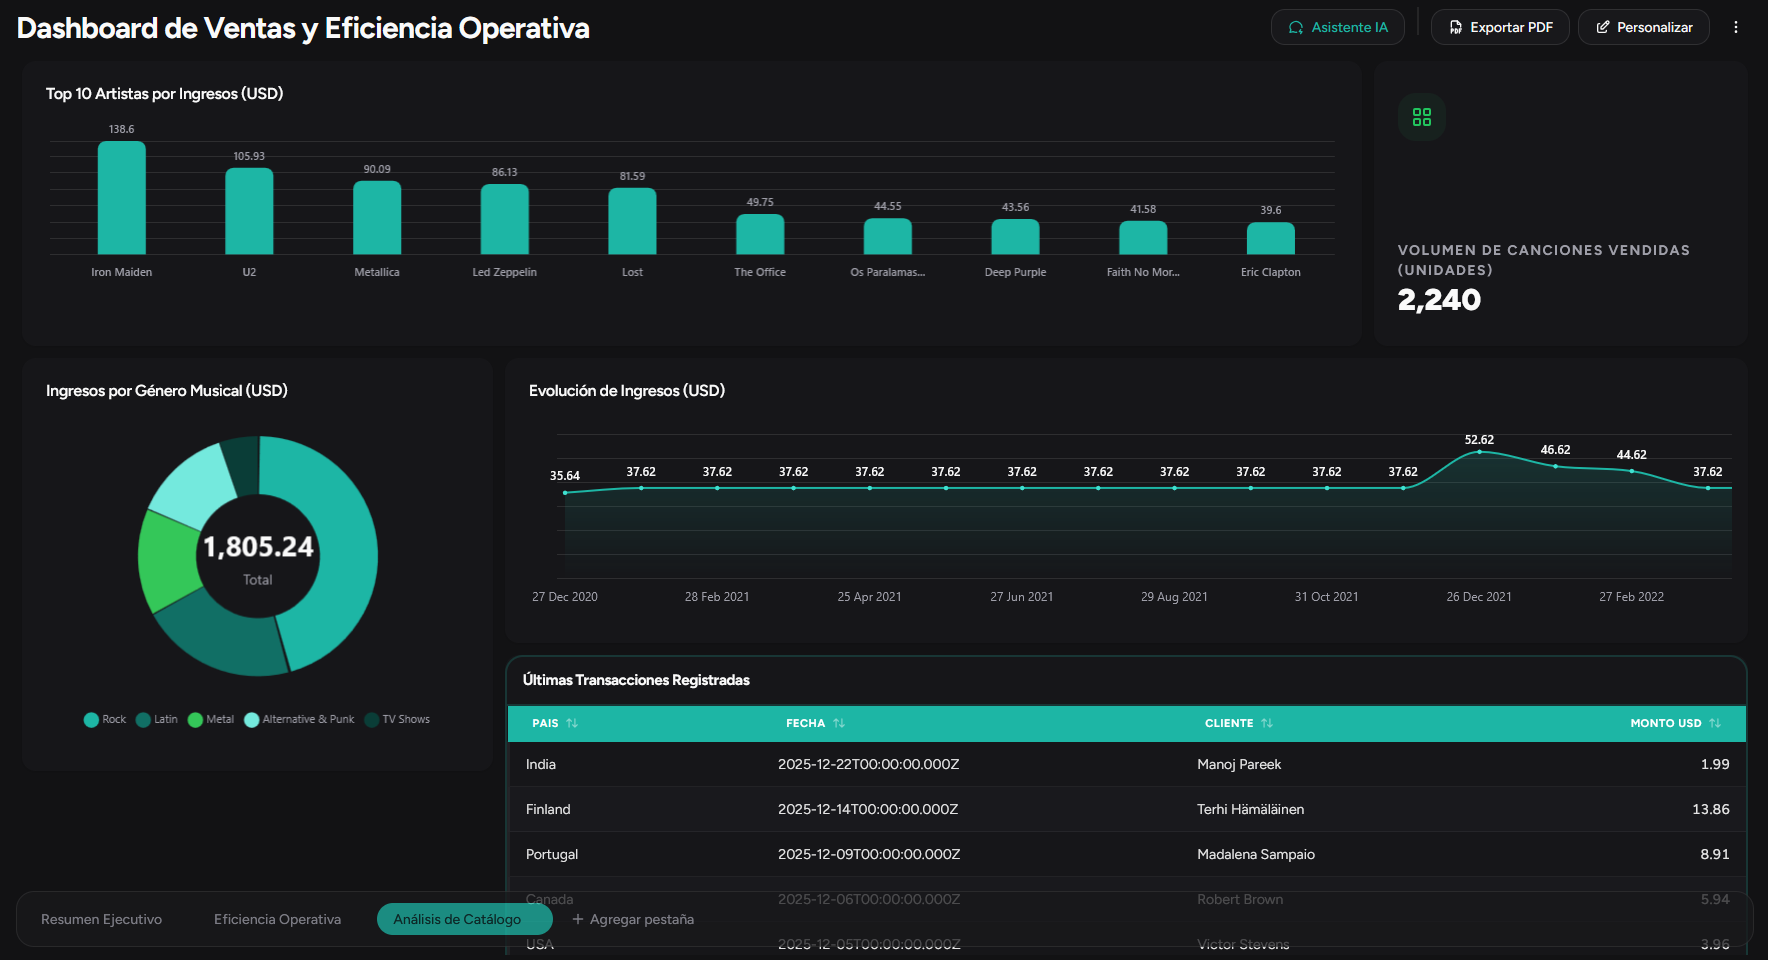Image resolution: width=1768 pixels, height=960 pixels.
Task: Select the Análisis de Catálogo tab
Action: coord(464,919)
